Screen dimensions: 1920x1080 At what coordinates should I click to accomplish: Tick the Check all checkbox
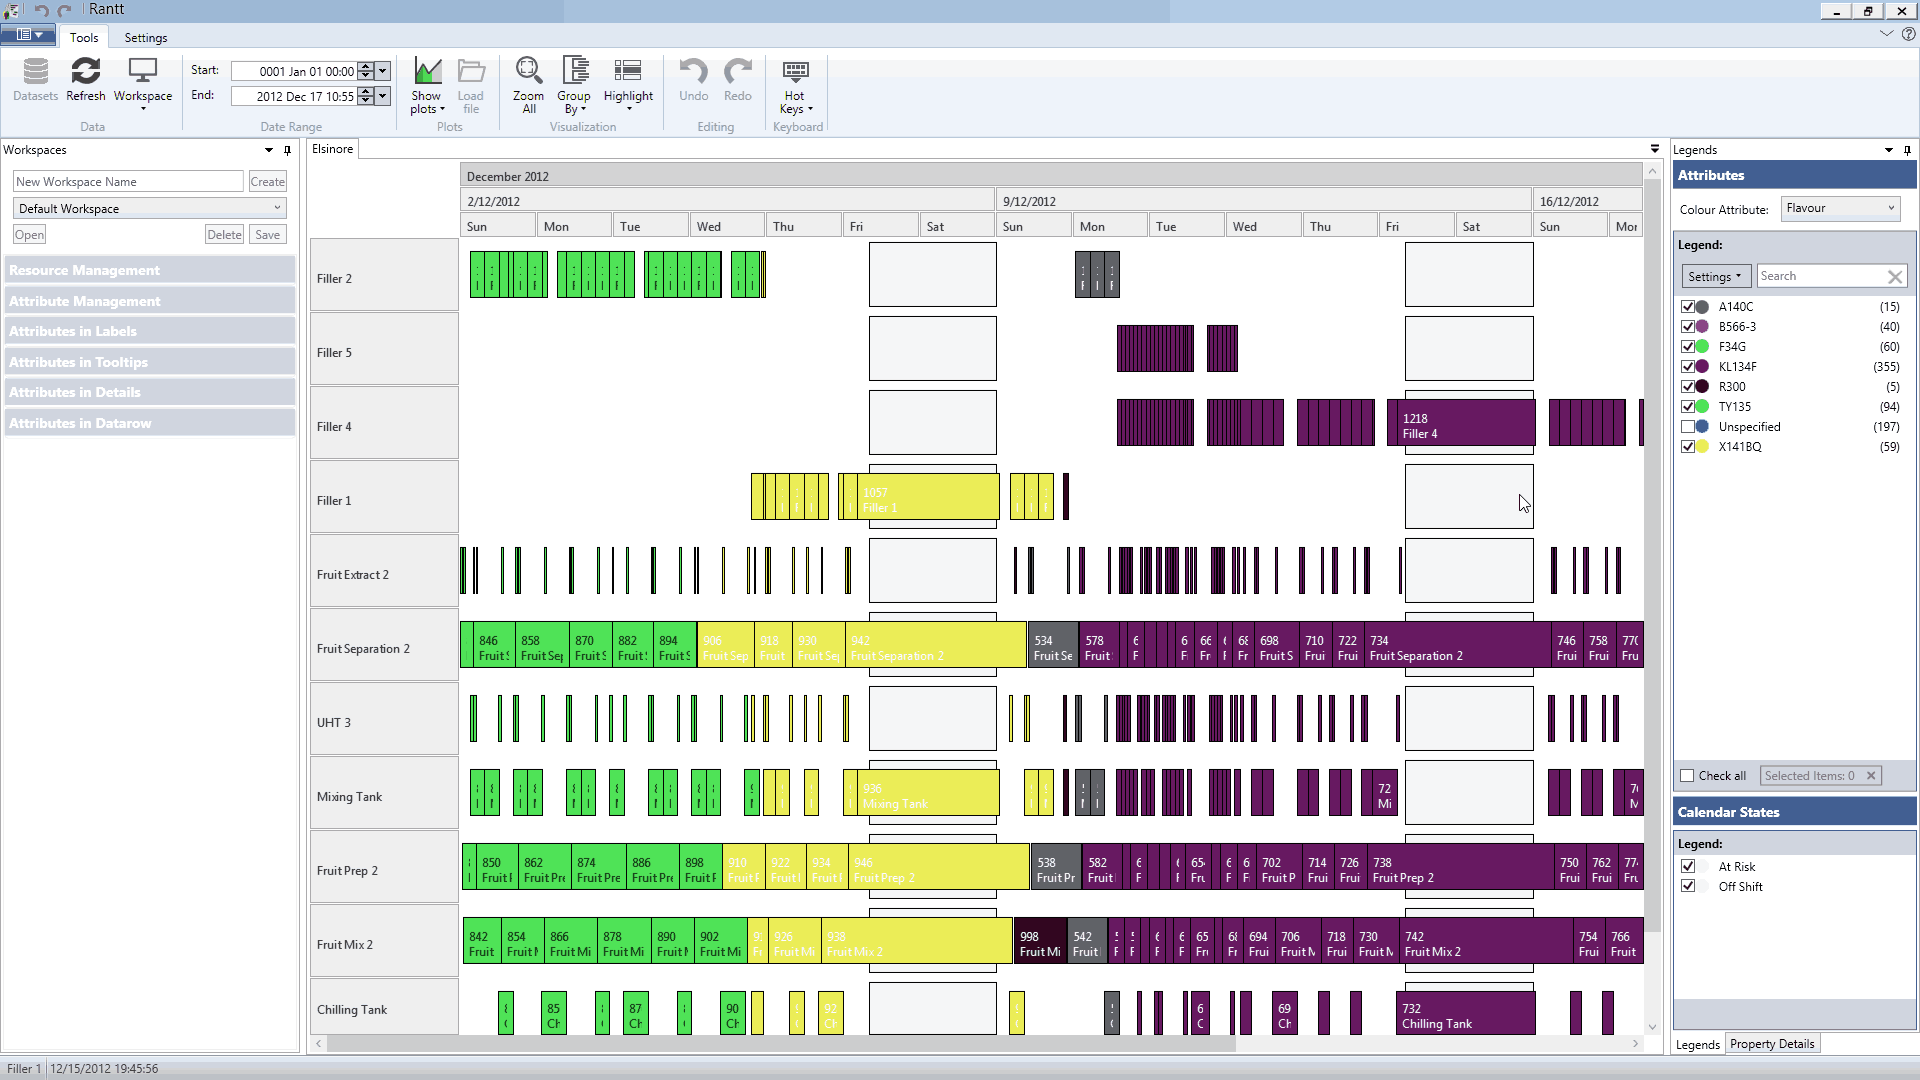tap(1688, 776)
